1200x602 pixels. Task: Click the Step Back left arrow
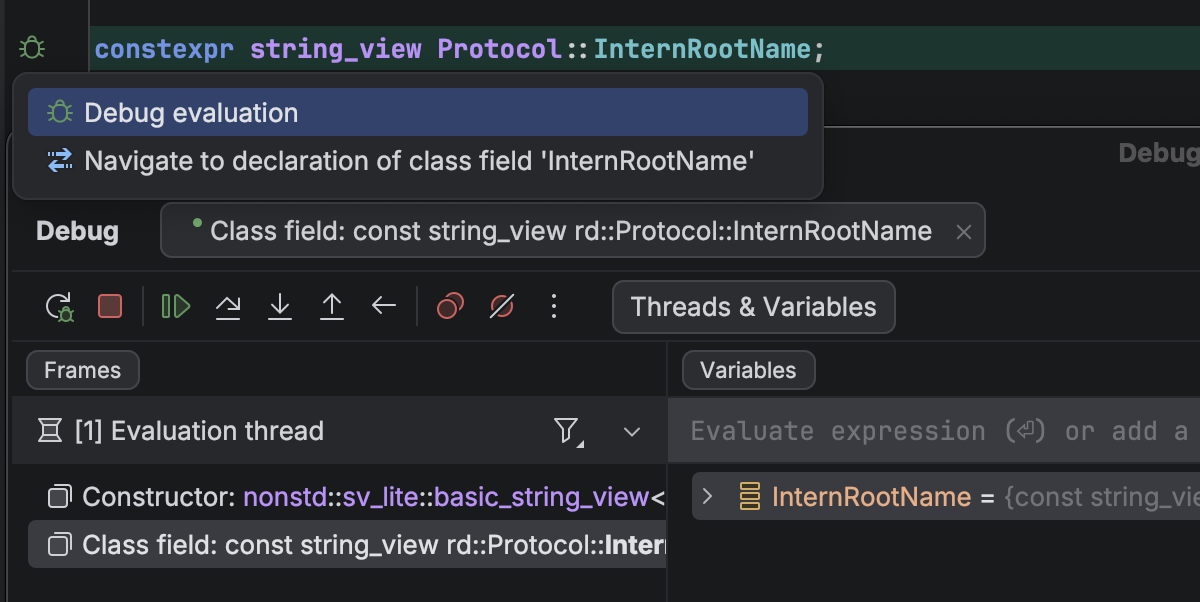384,306
